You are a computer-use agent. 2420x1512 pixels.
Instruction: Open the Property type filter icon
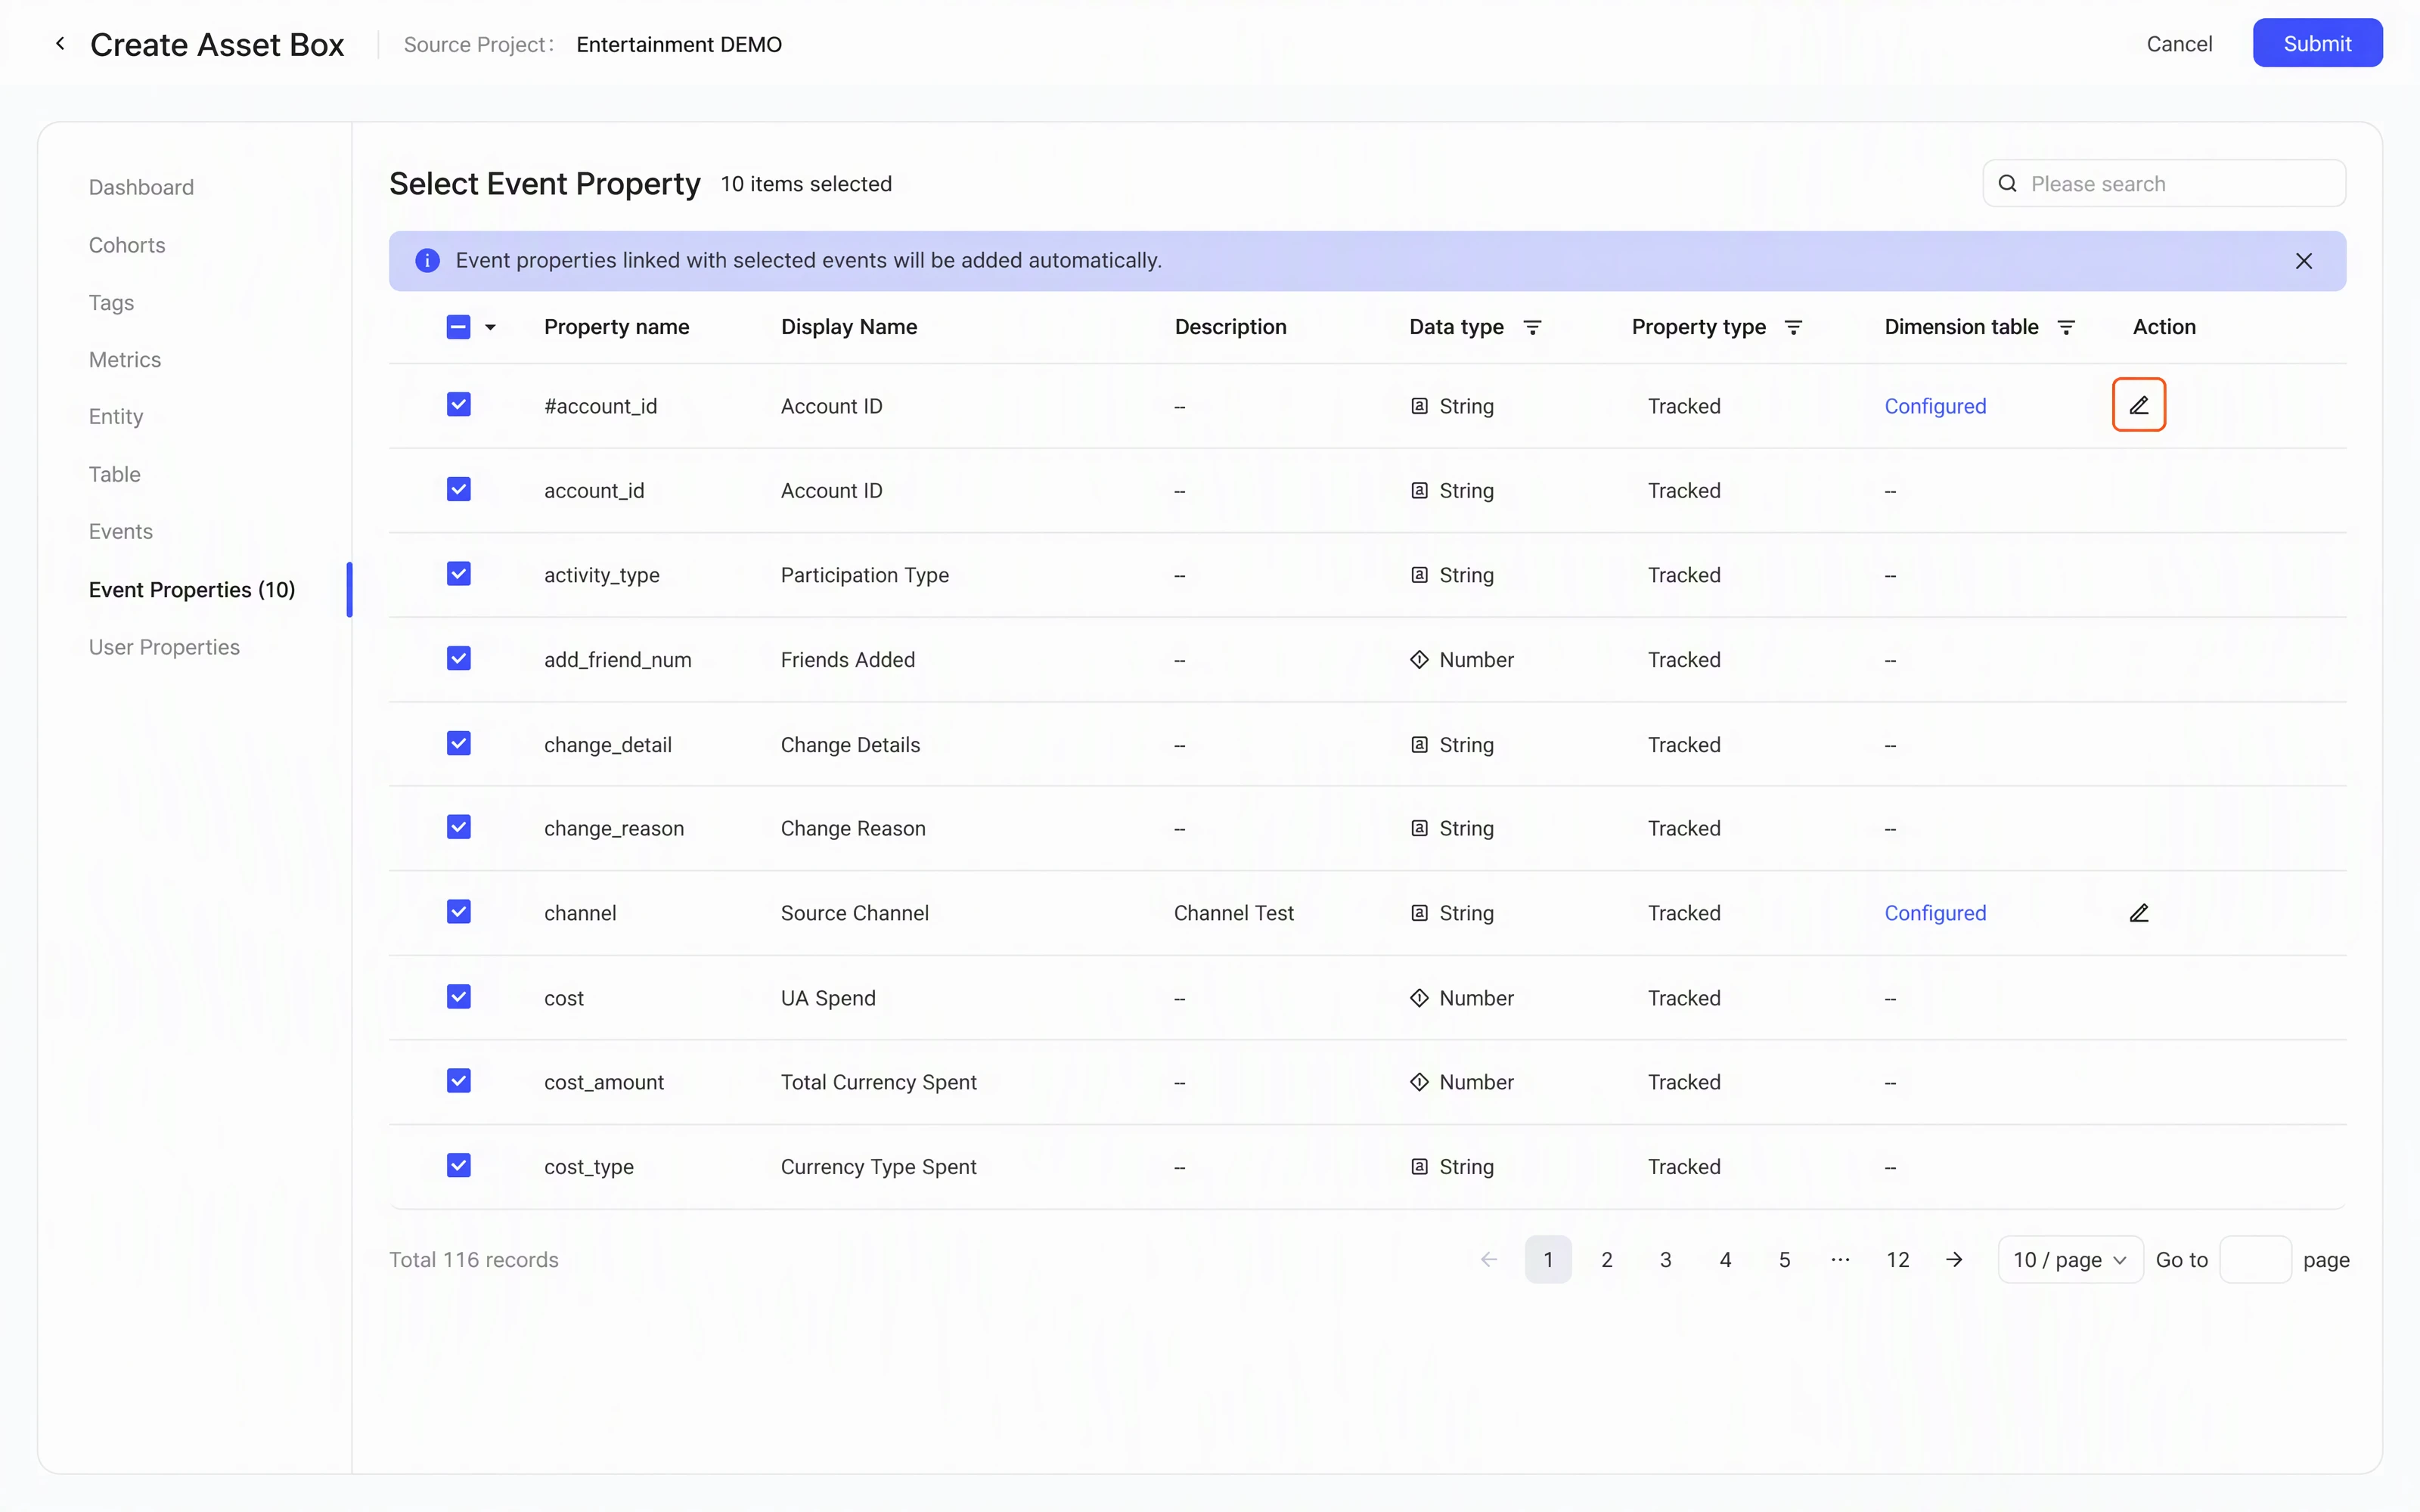click(1794, 327)
